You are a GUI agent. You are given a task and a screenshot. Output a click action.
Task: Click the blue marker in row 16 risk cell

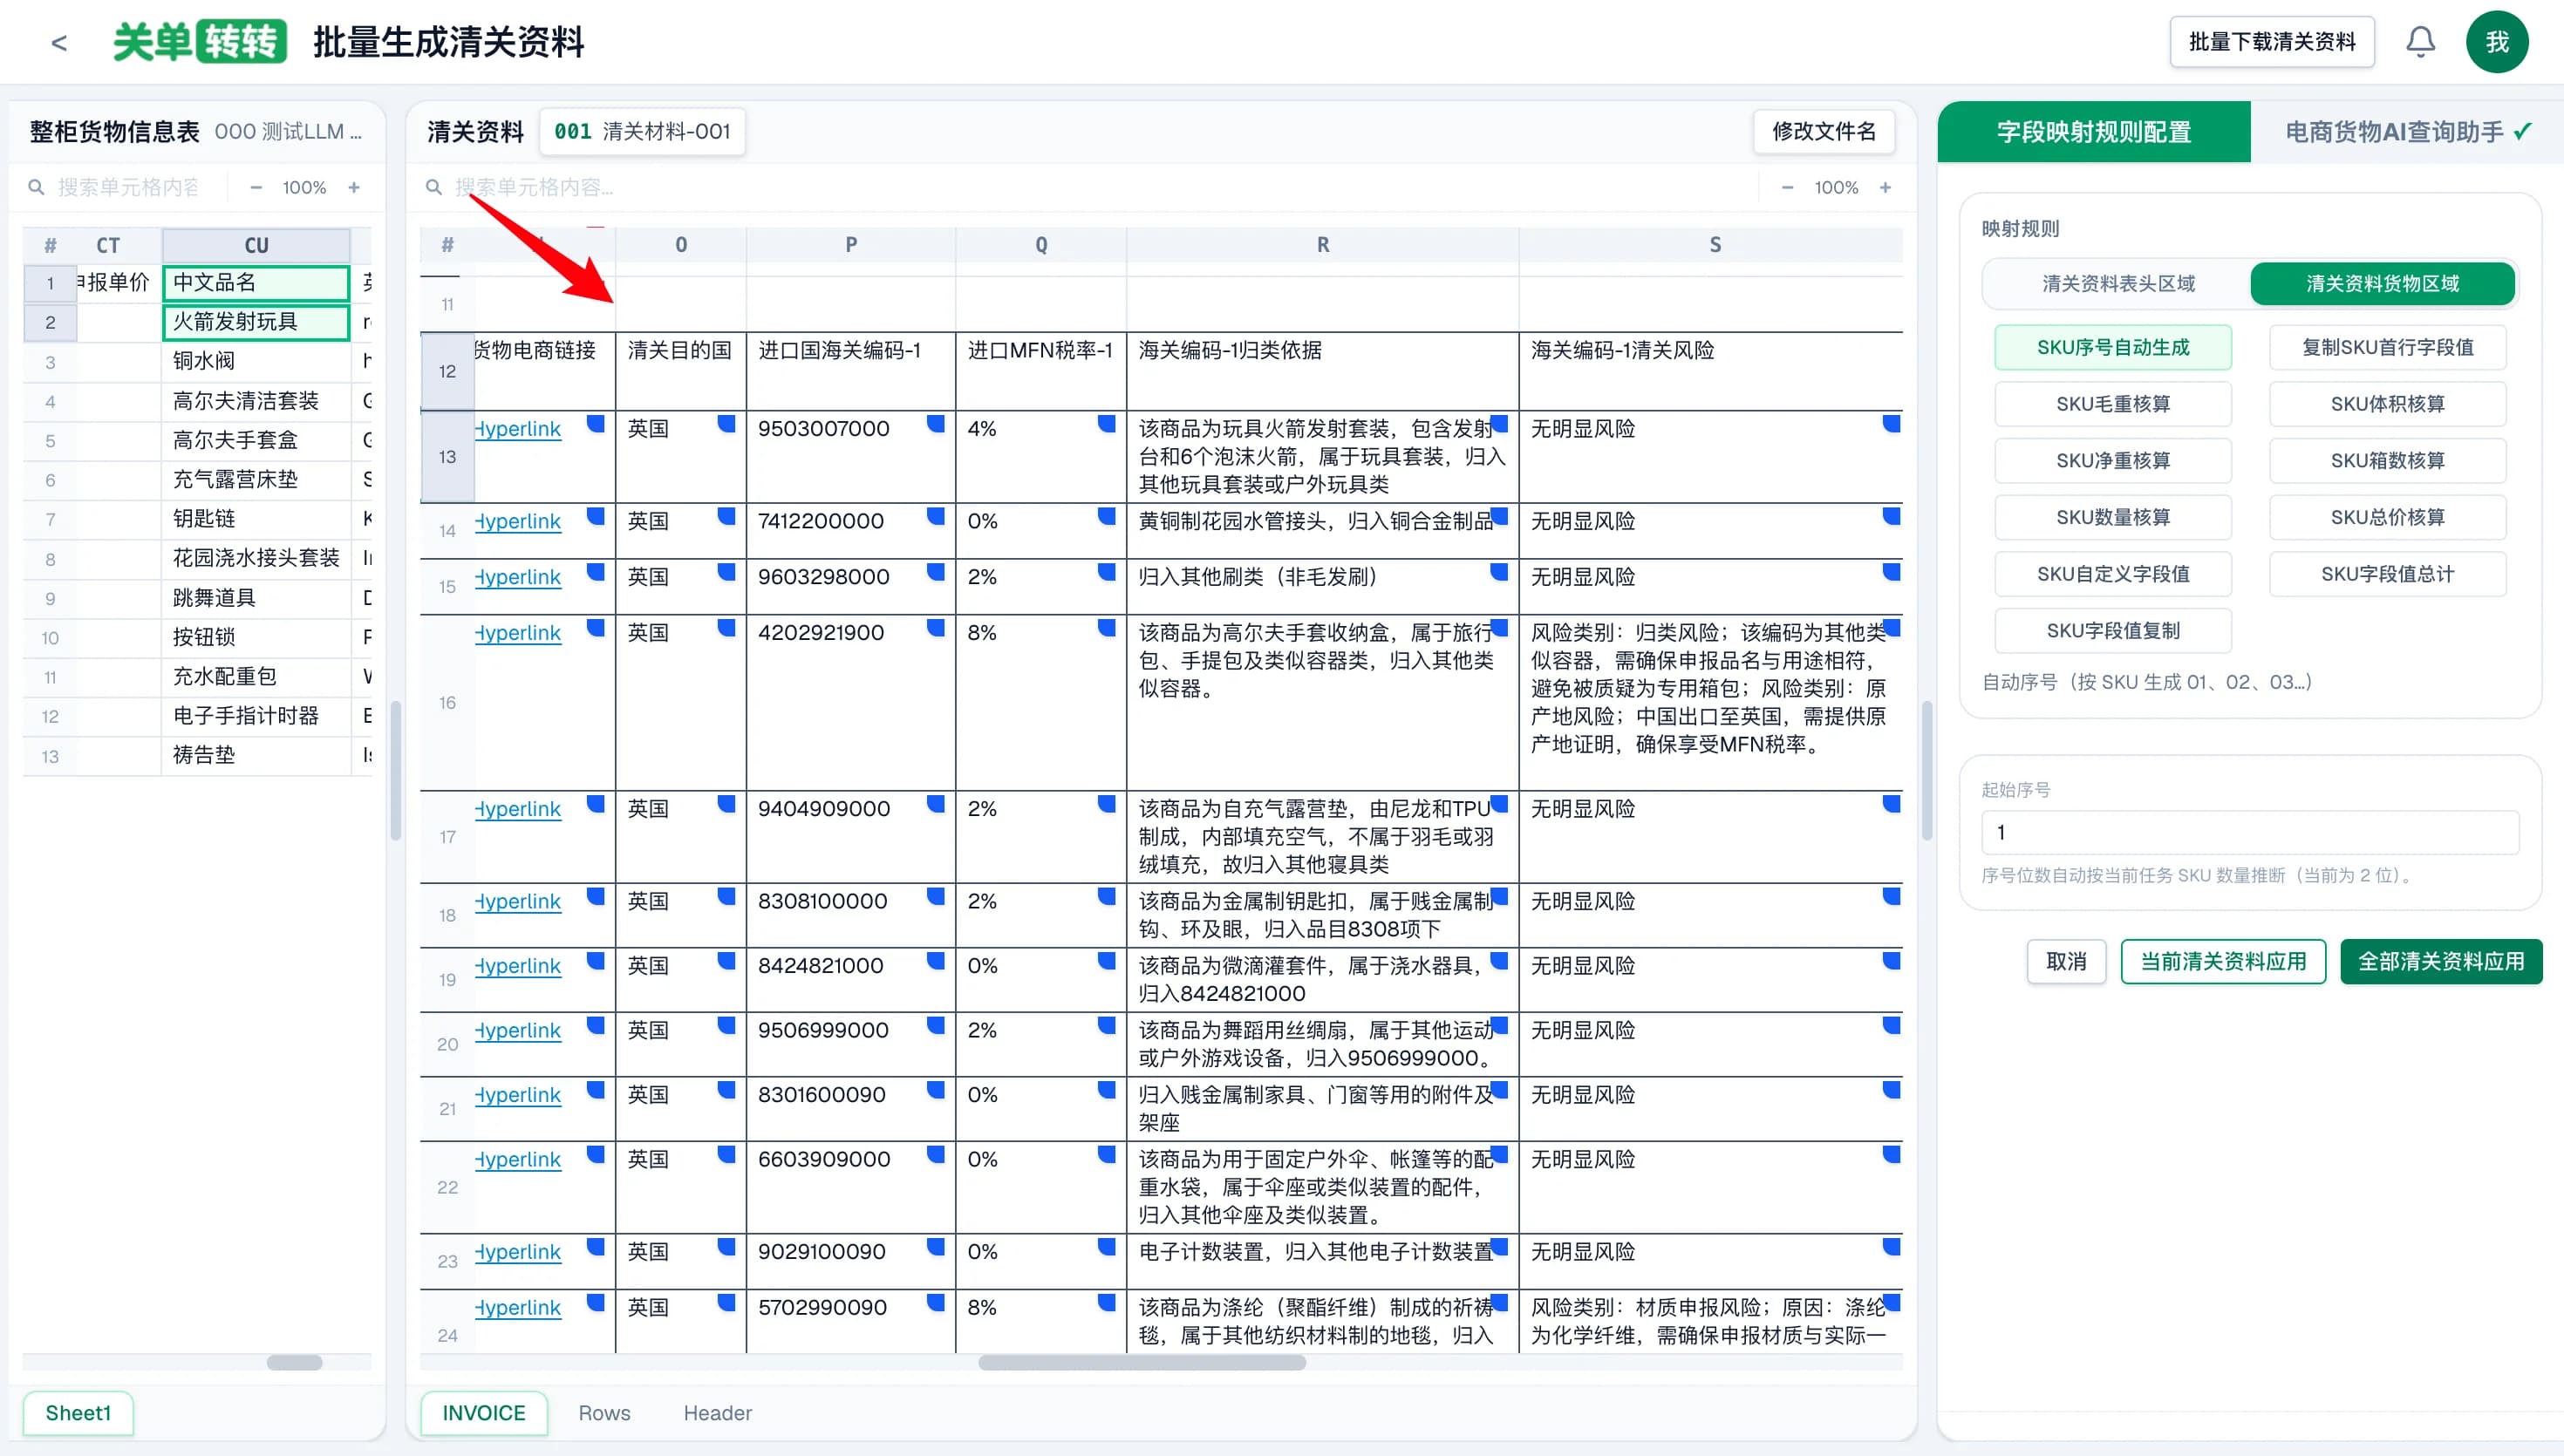pos(1891,627)
